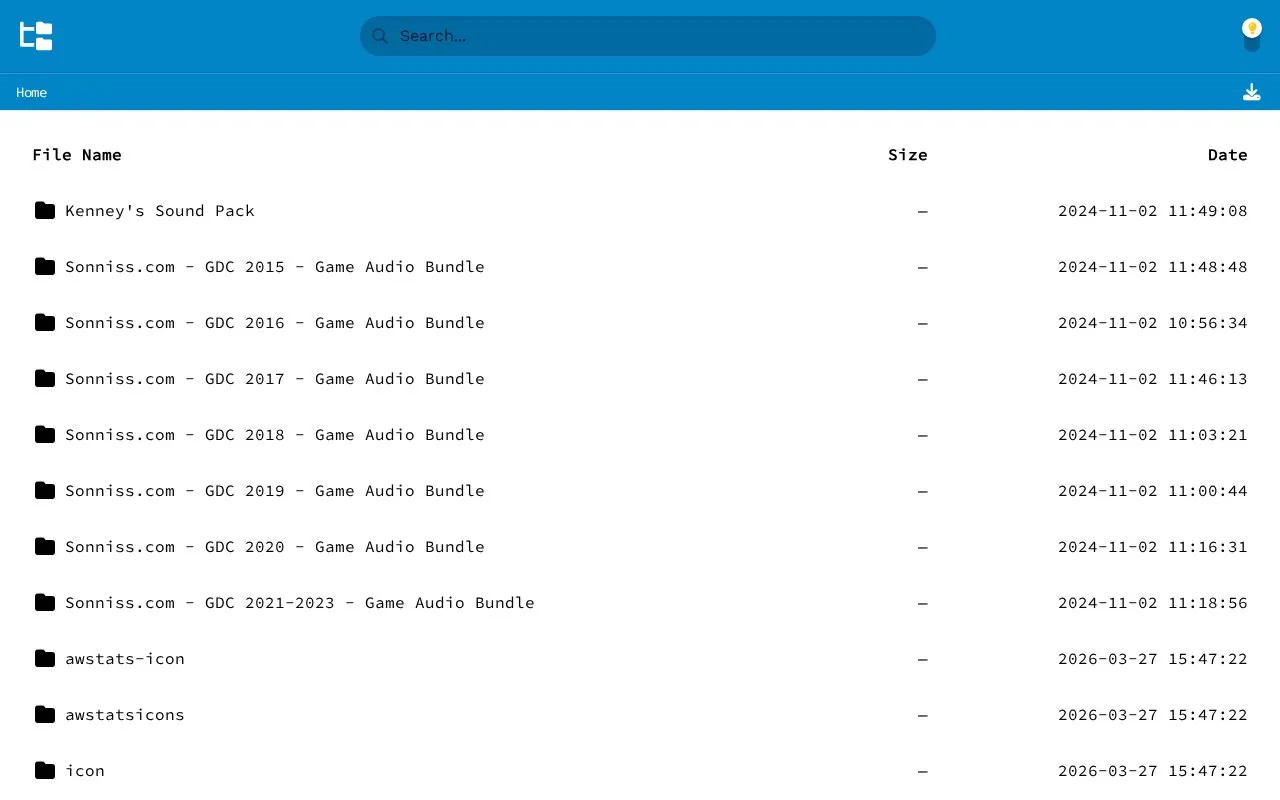Click folder icon beside awstatsicons
This screenshot has height=800, width=1280.
click(x=45, y=714)
